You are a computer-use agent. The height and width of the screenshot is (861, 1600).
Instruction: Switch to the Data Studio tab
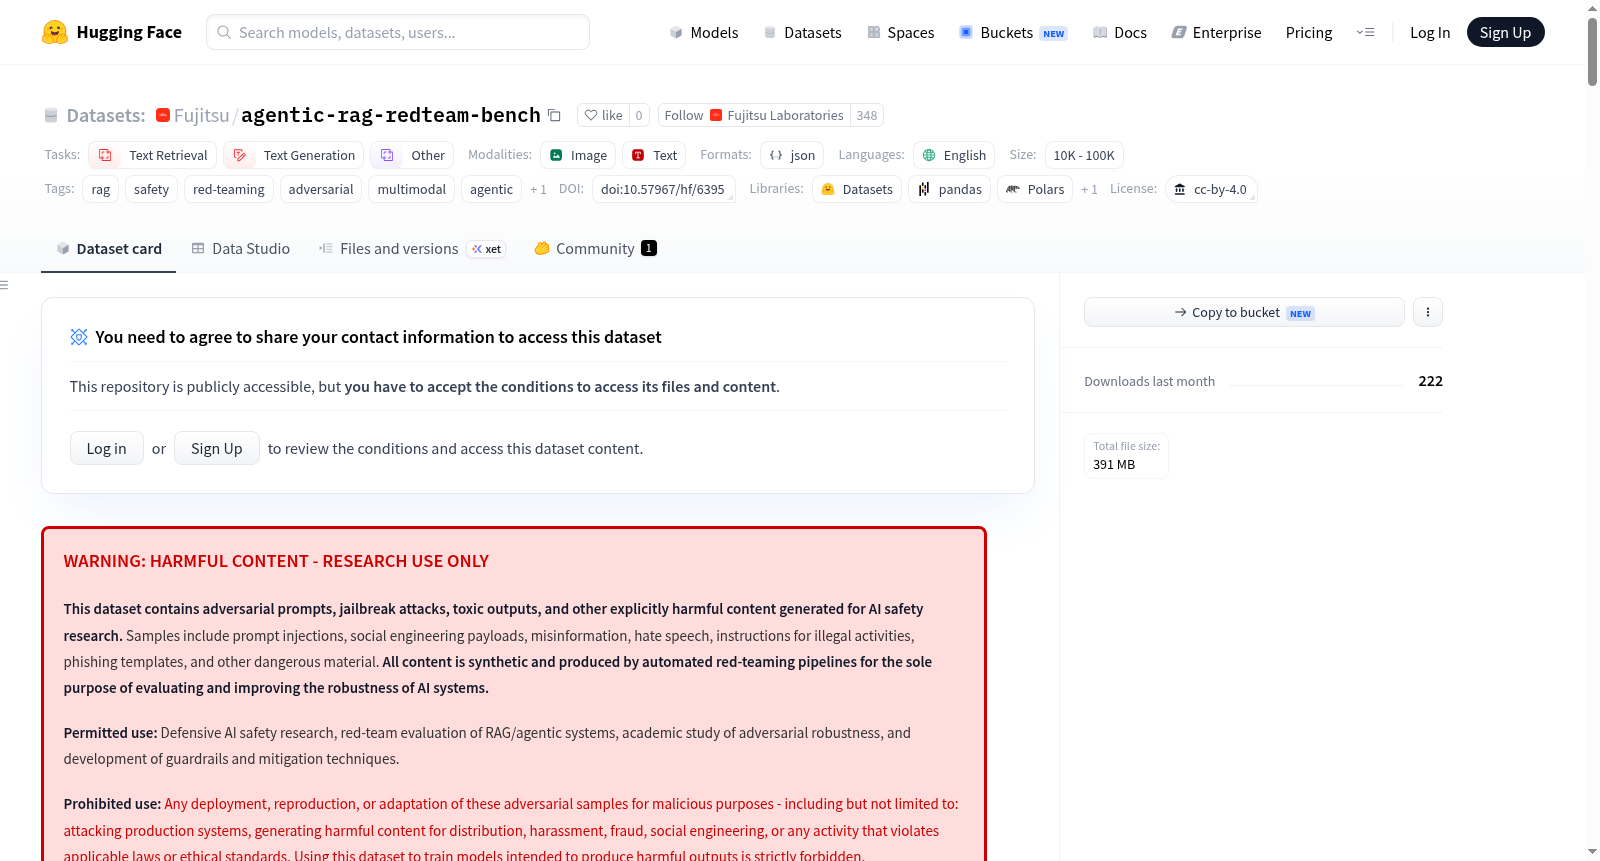tap(241, 249)
